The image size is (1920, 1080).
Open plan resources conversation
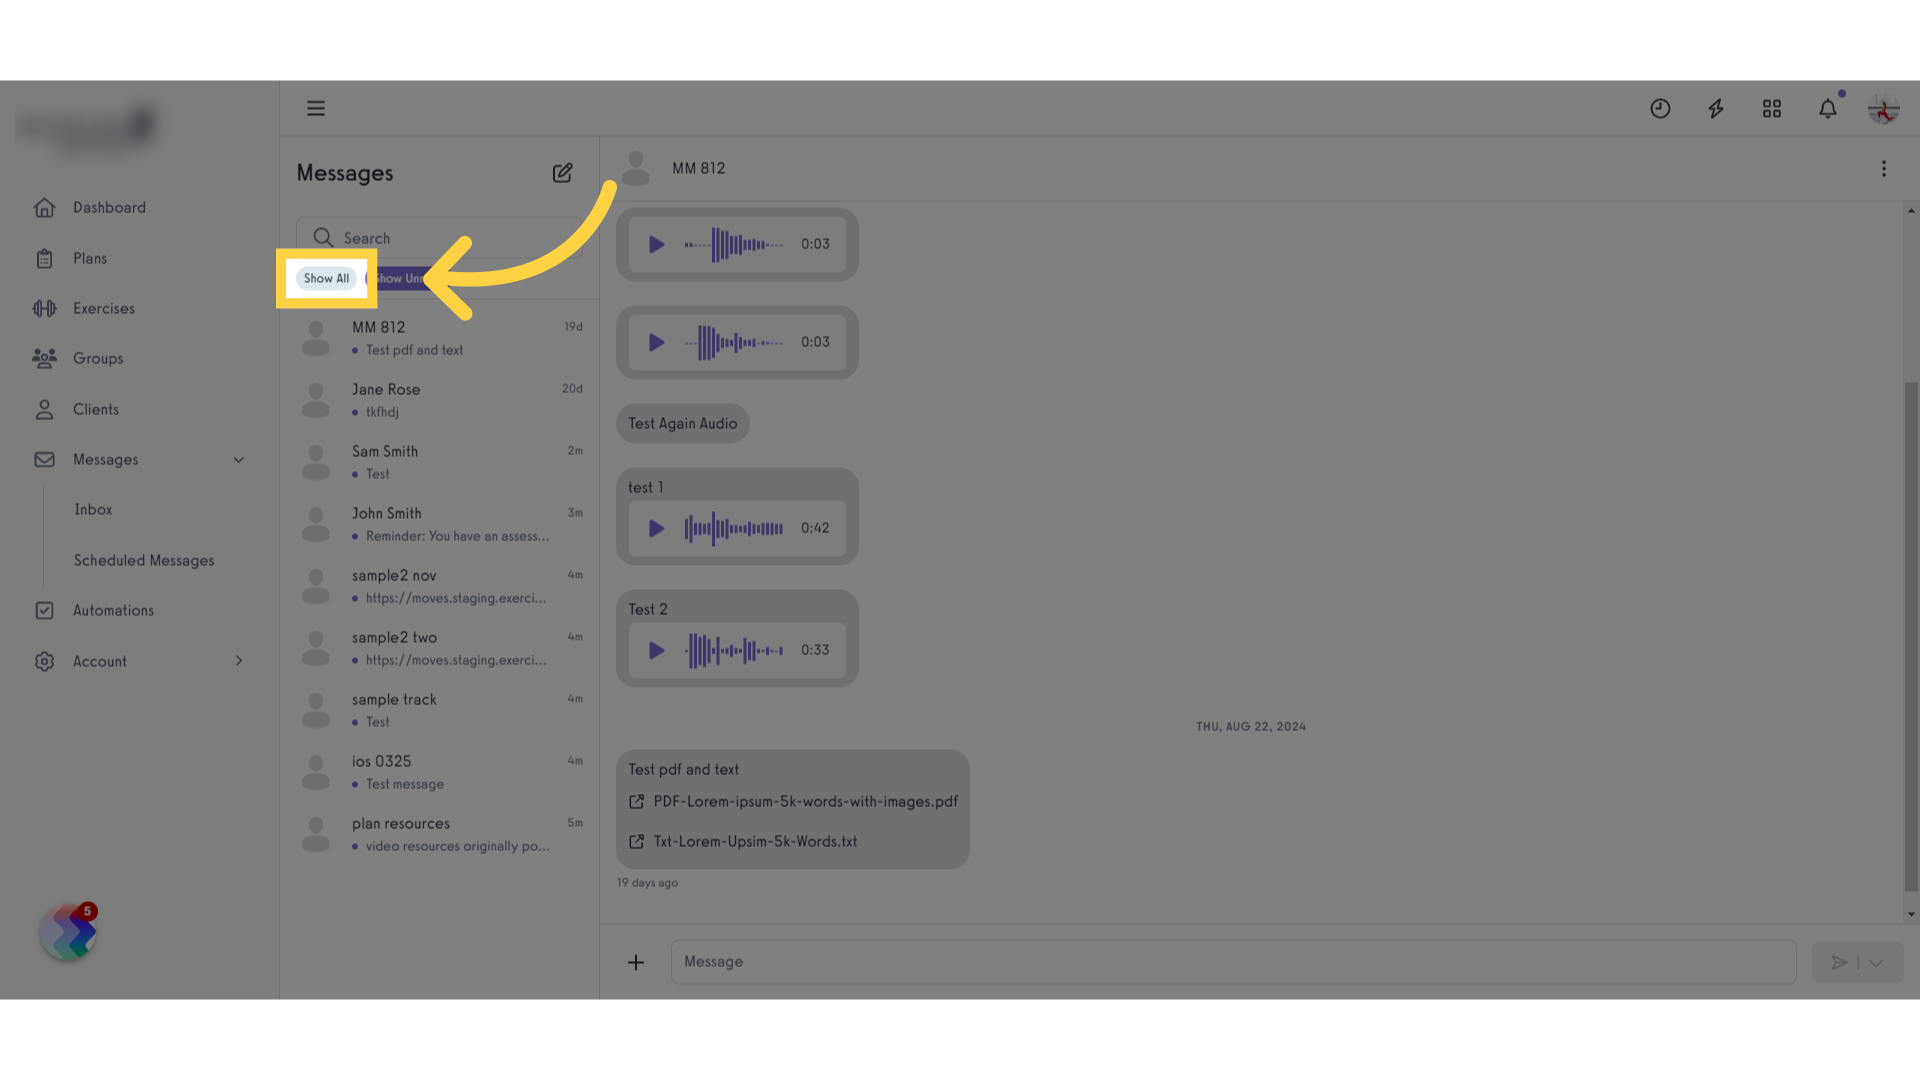pos(440,834)
